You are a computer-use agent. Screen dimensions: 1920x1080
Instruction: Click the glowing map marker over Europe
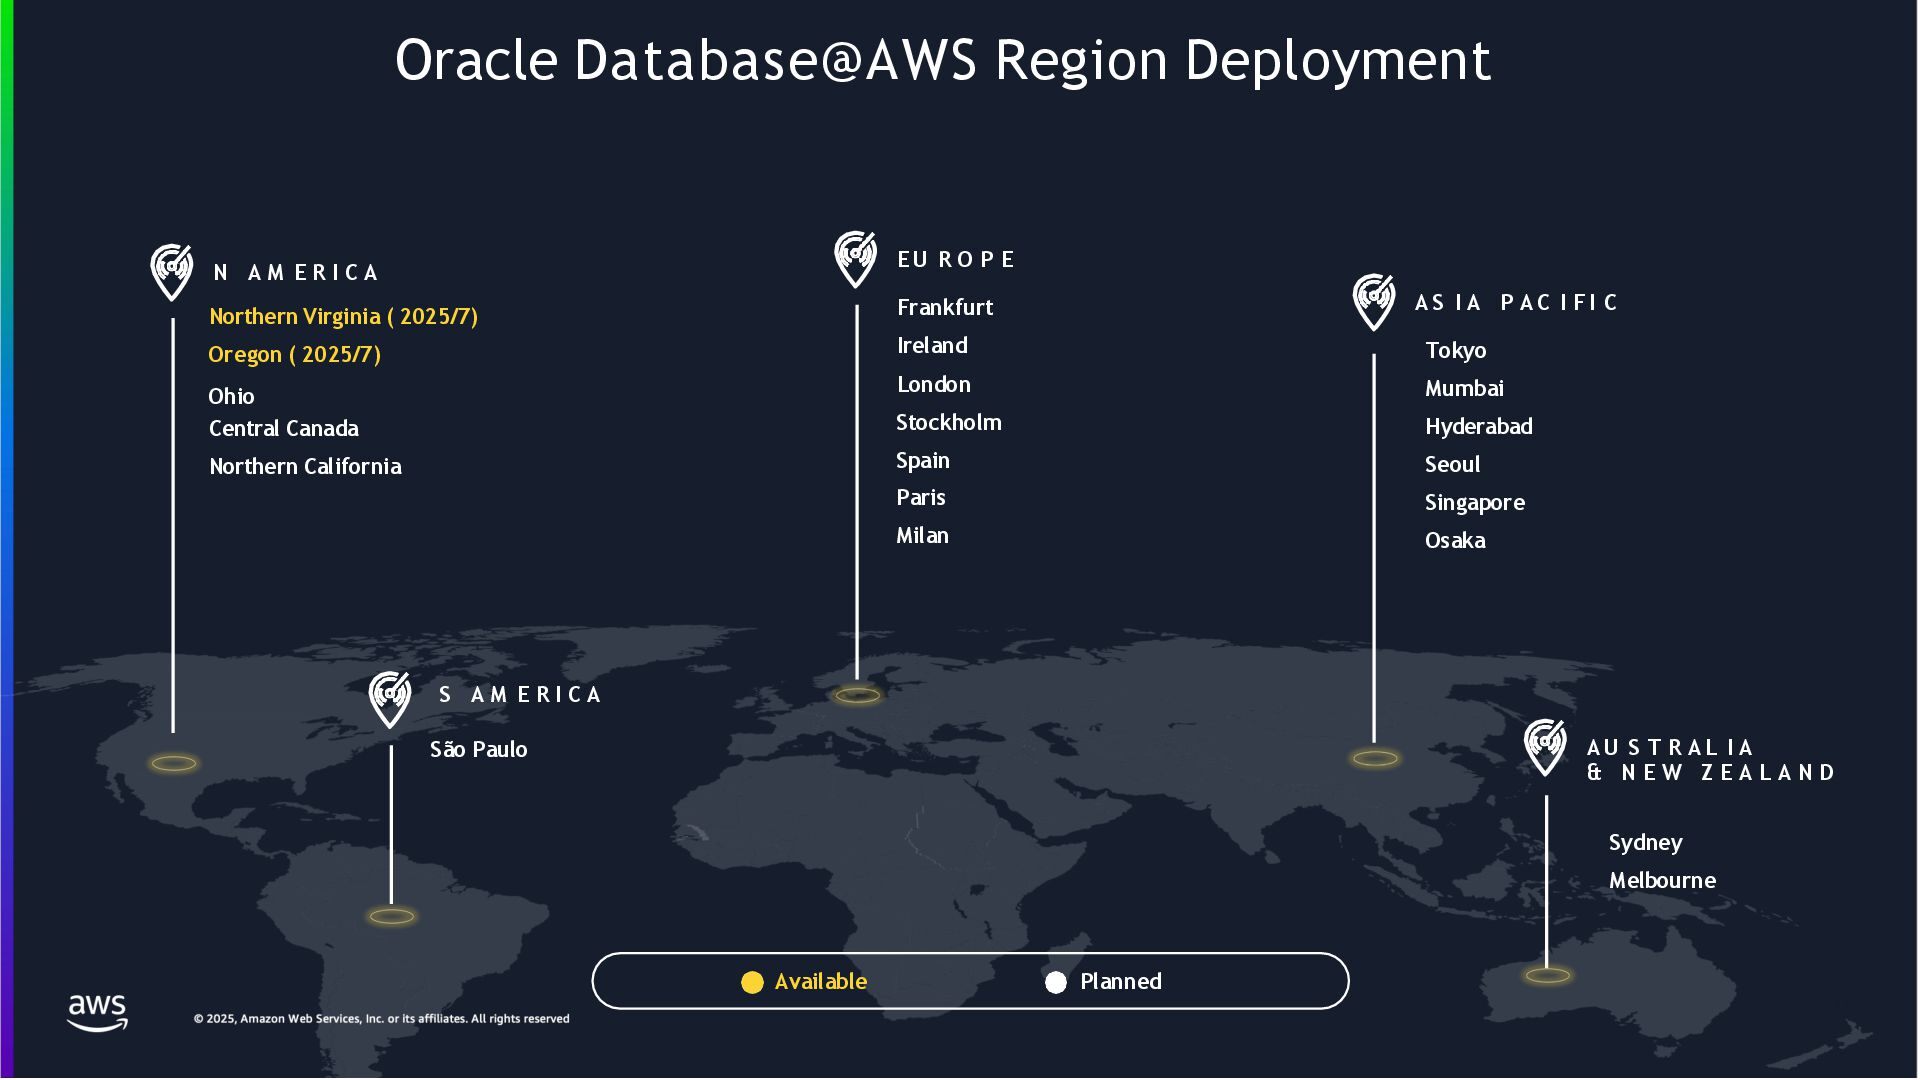(857, 695)
